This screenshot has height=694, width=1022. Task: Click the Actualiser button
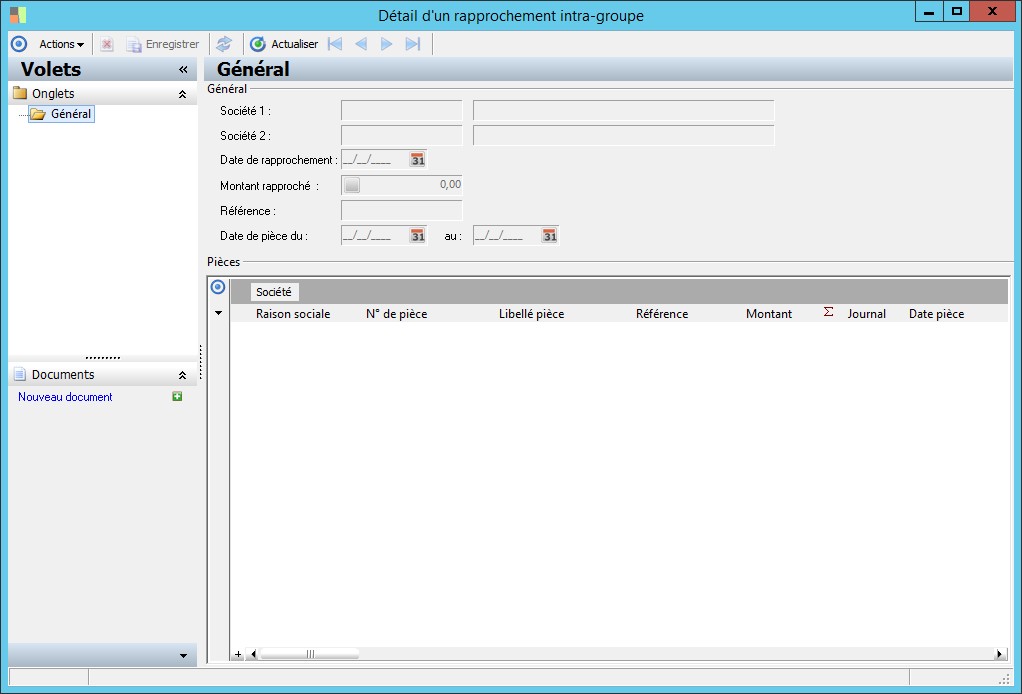tap(284, 44)
